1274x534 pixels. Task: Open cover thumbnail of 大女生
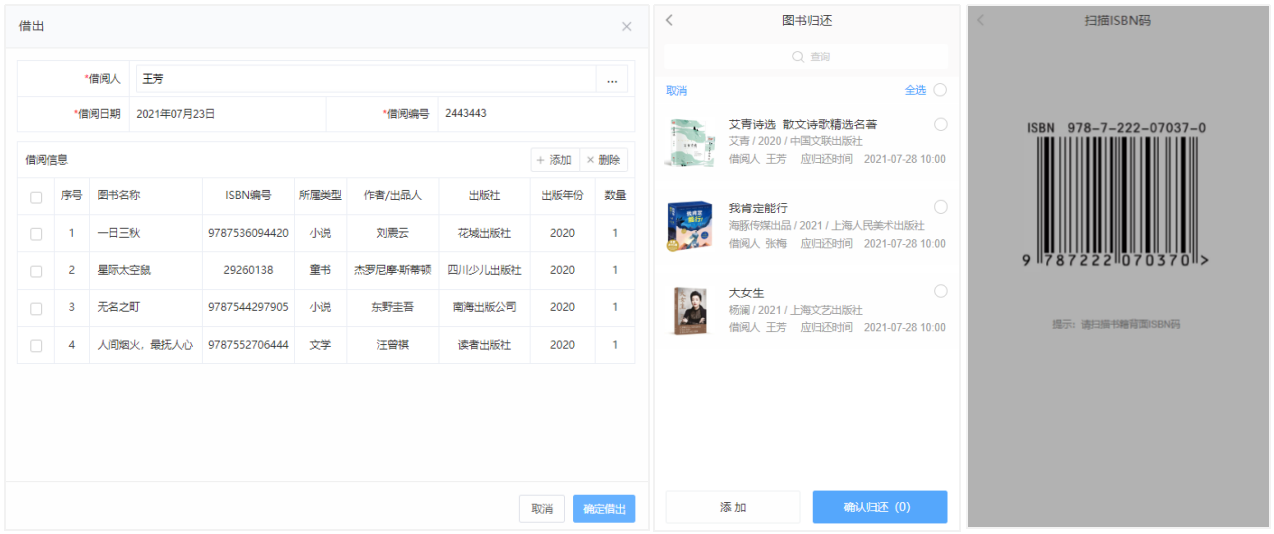tap(691, 309)
